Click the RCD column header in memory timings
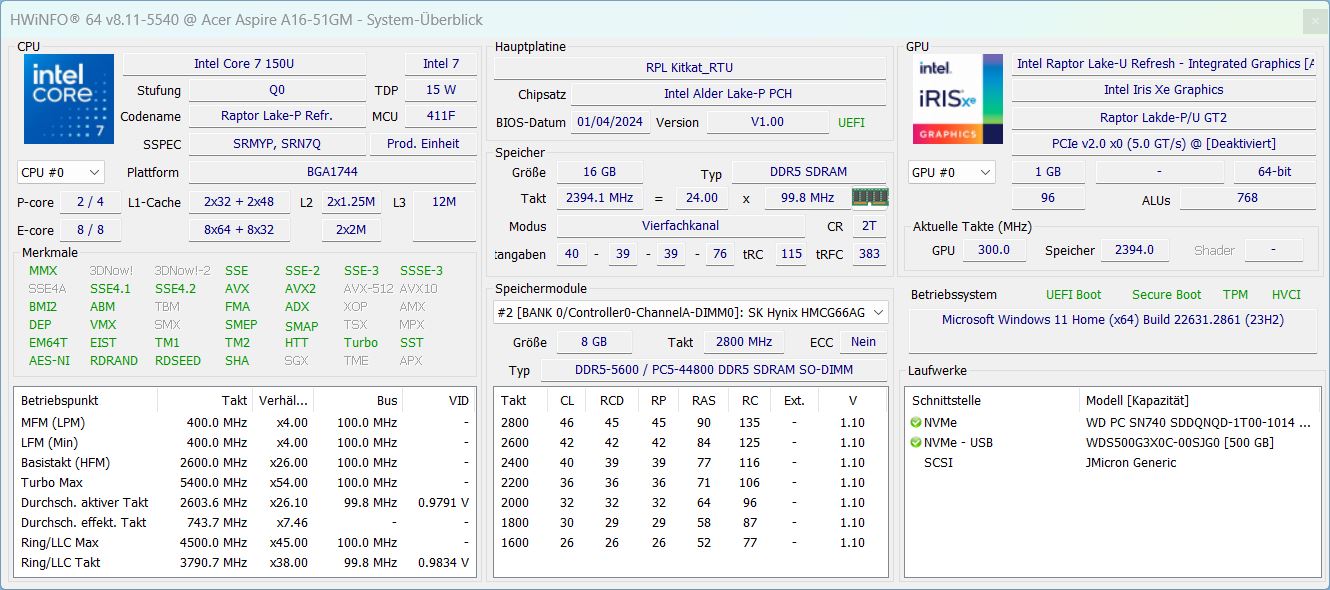This screenshot has width=1330, height=590. tap(611, 400)
